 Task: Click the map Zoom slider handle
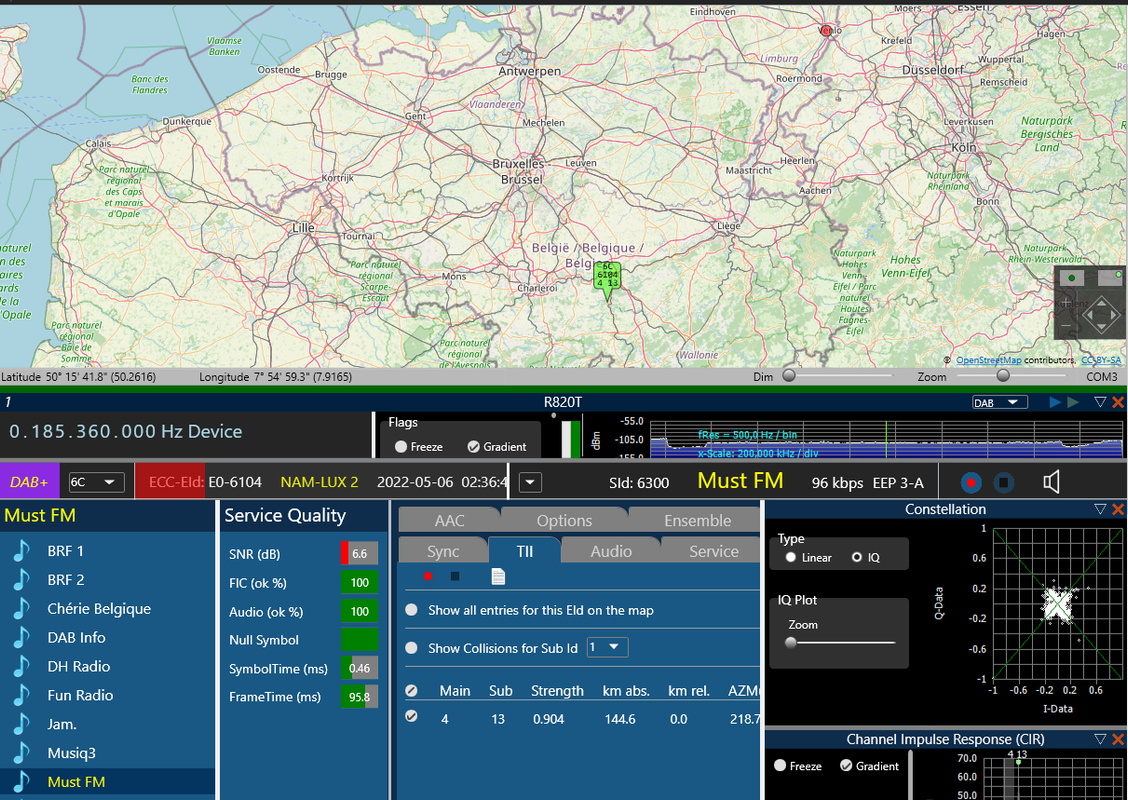coord(1003,376)
